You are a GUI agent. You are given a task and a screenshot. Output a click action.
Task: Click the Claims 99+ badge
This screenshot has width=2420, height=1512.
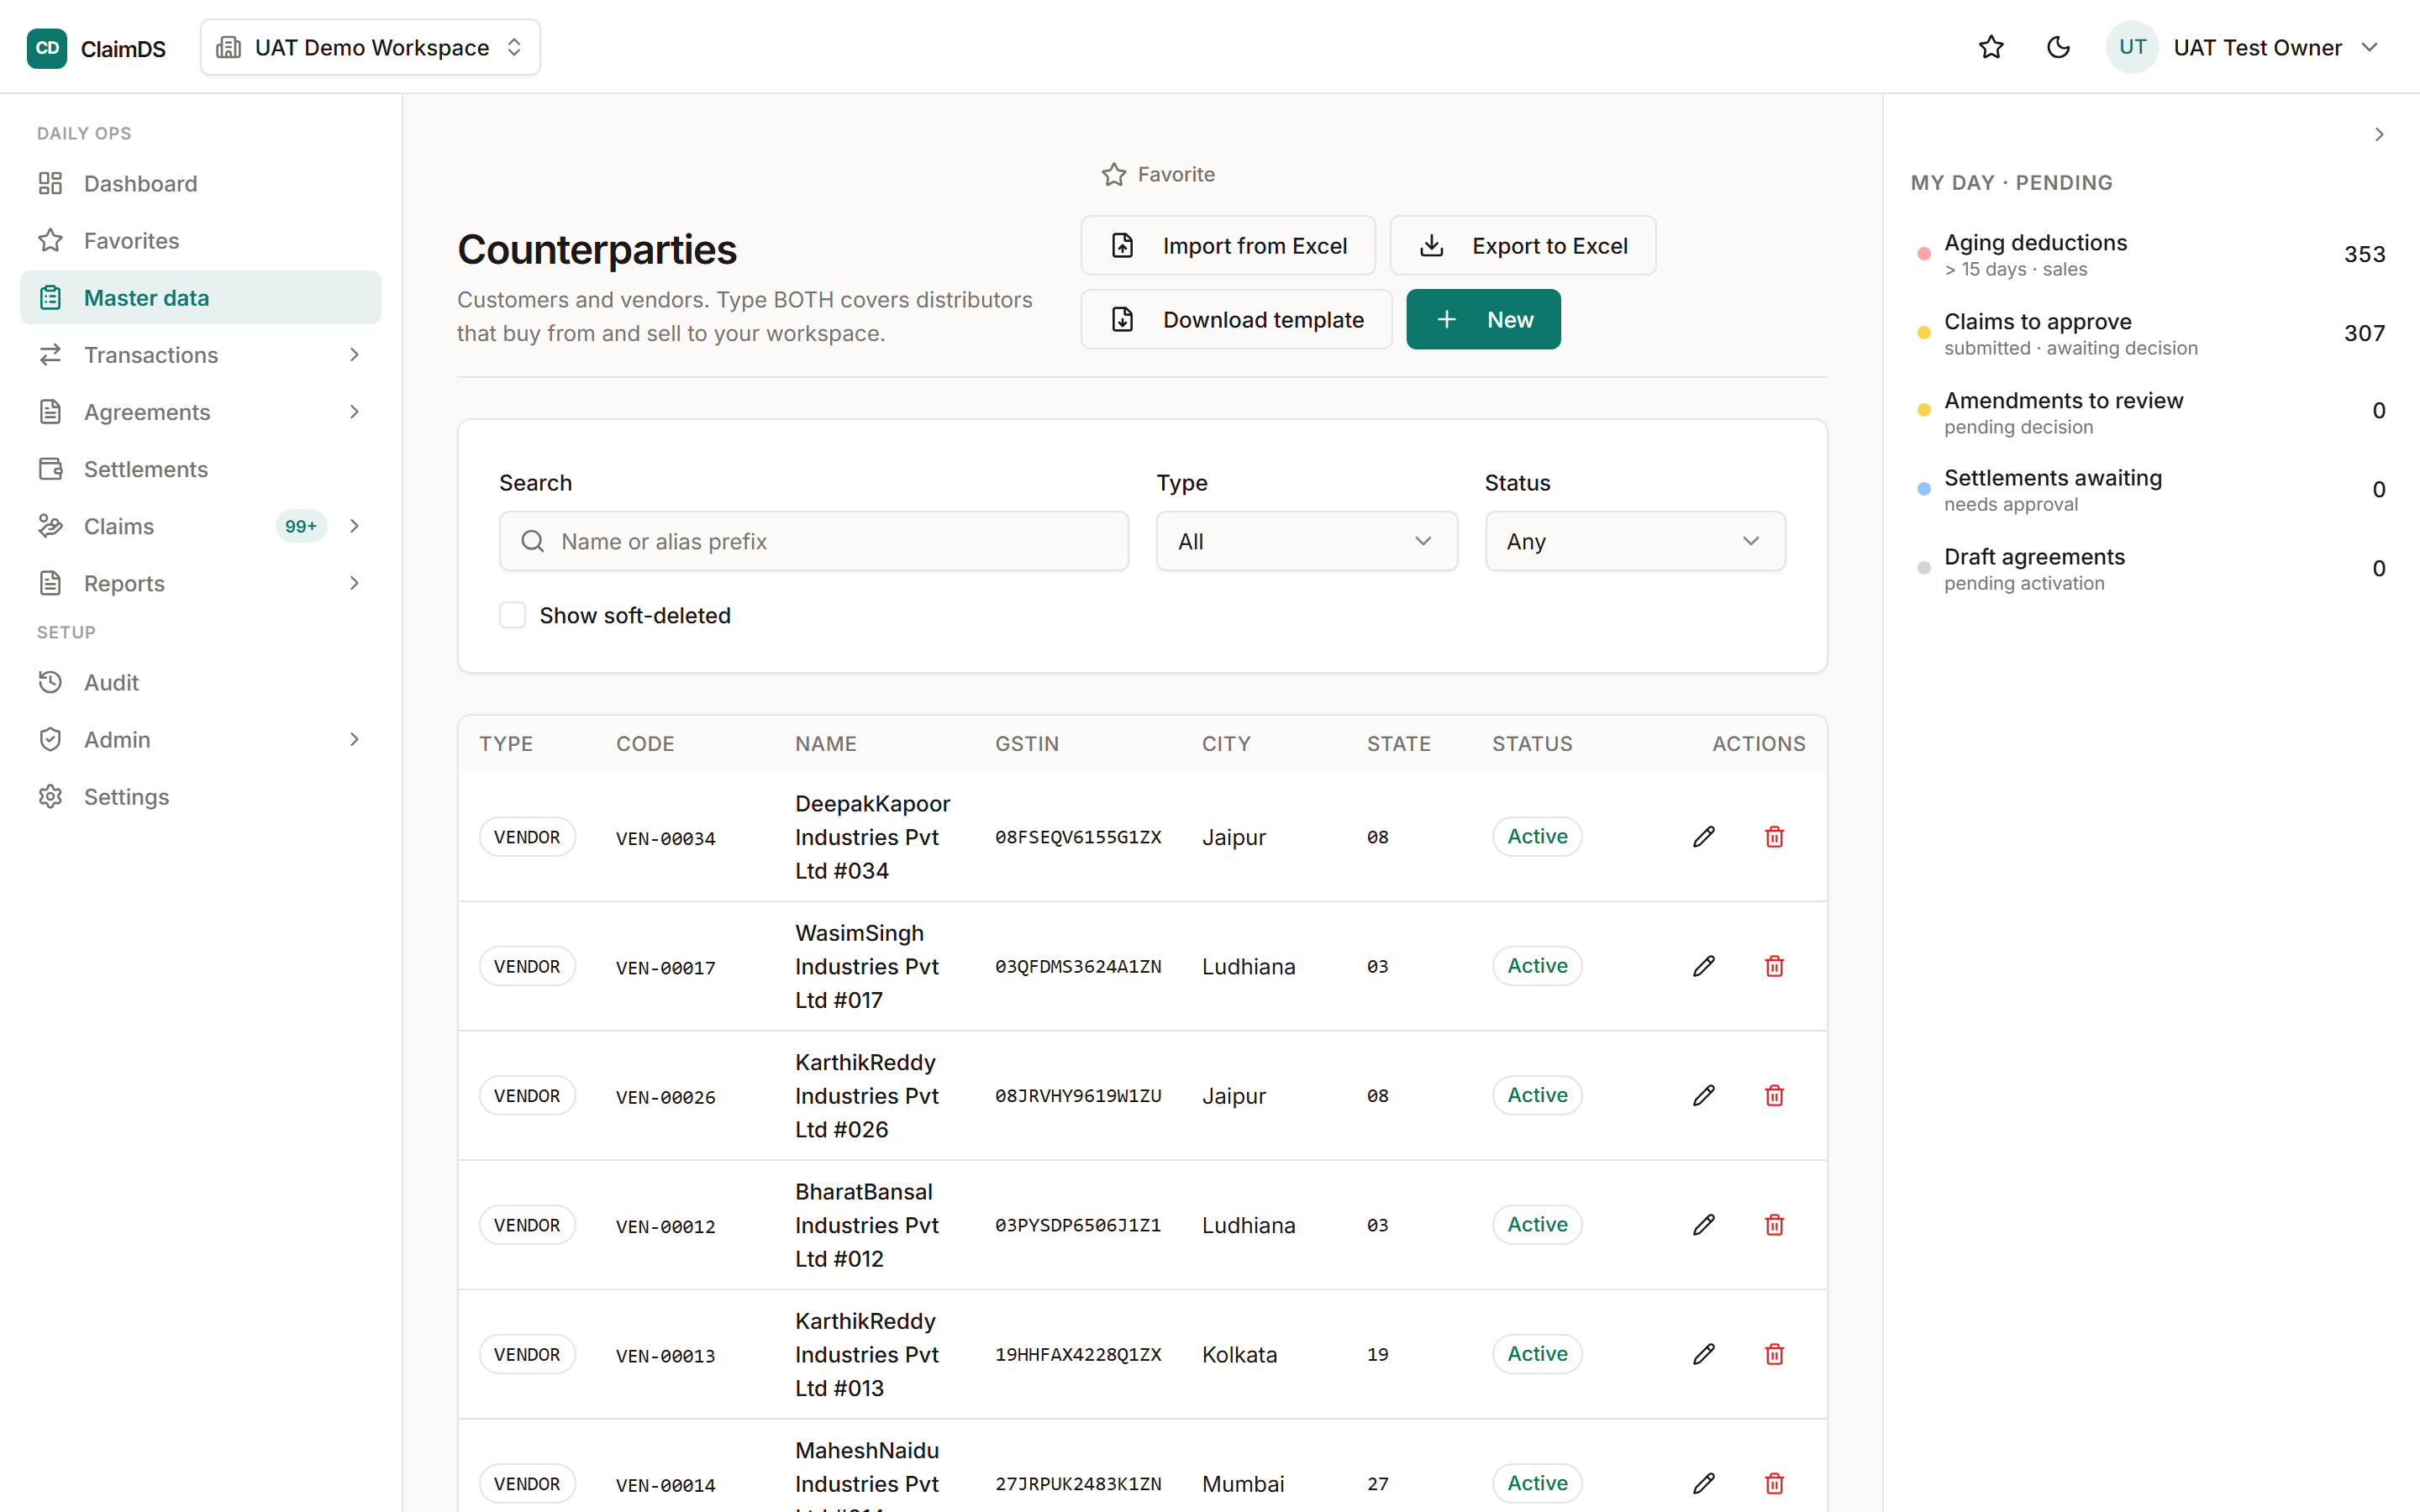click(301, 526)
